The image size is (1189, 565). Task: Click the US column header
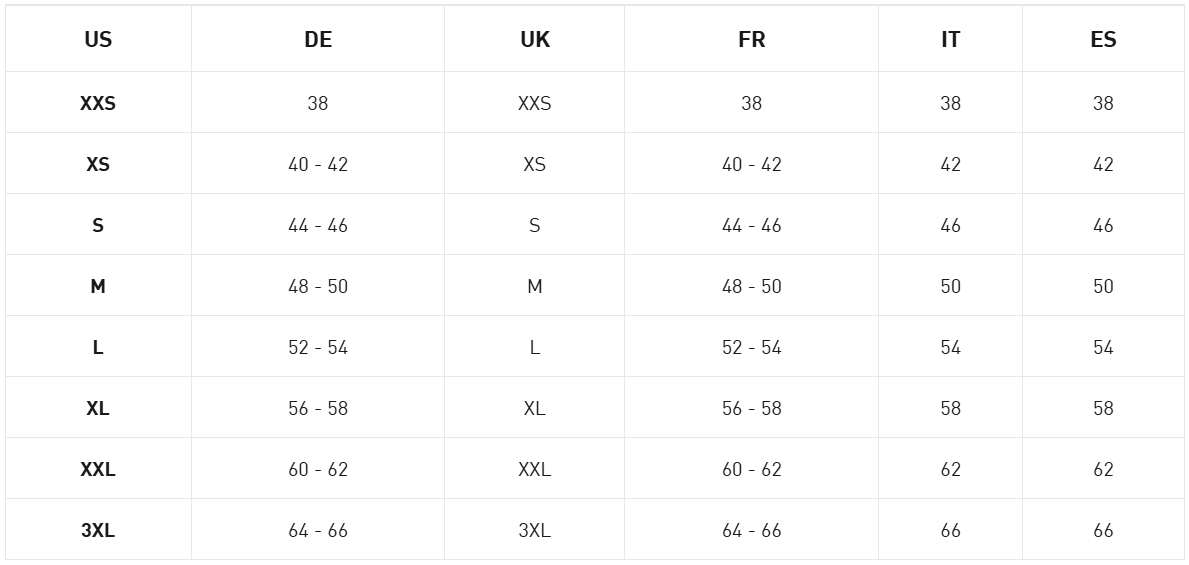tap(98, 39)
